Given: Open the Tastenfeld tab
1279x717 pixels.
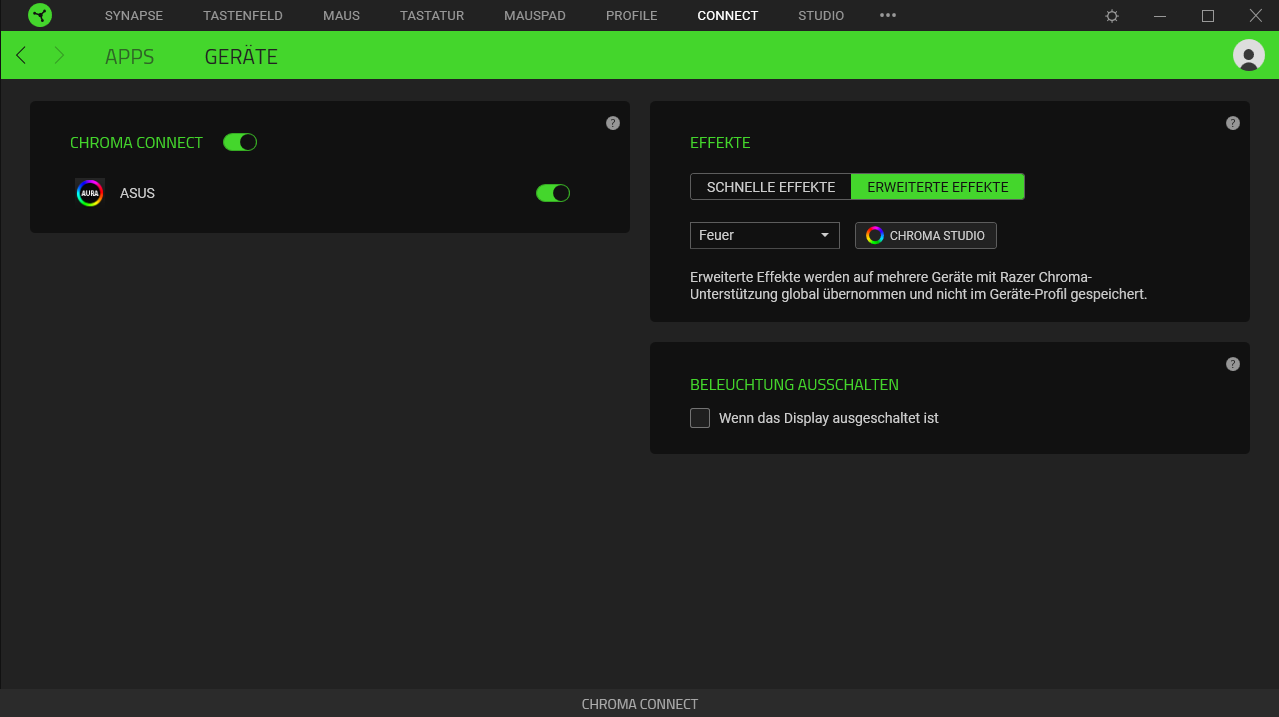Looking at the screenshot, I should click(243, 16).
